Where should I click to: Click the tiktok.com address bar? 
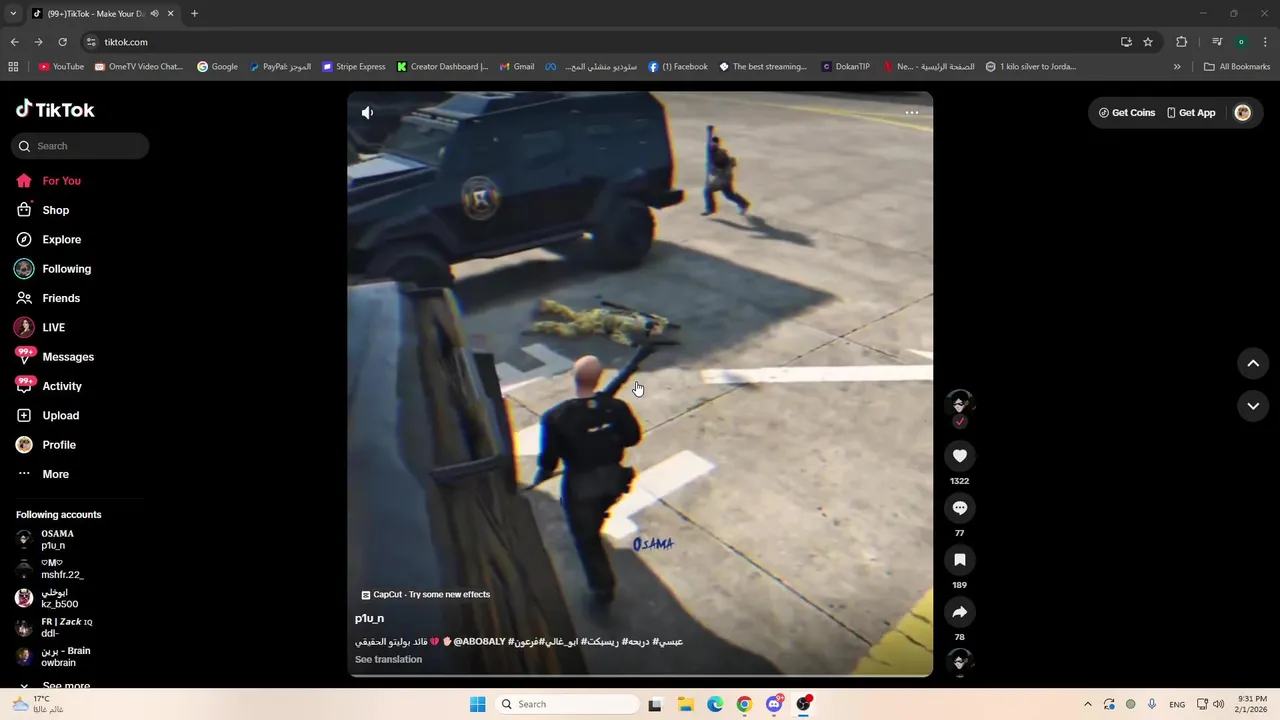pos(600,42)
